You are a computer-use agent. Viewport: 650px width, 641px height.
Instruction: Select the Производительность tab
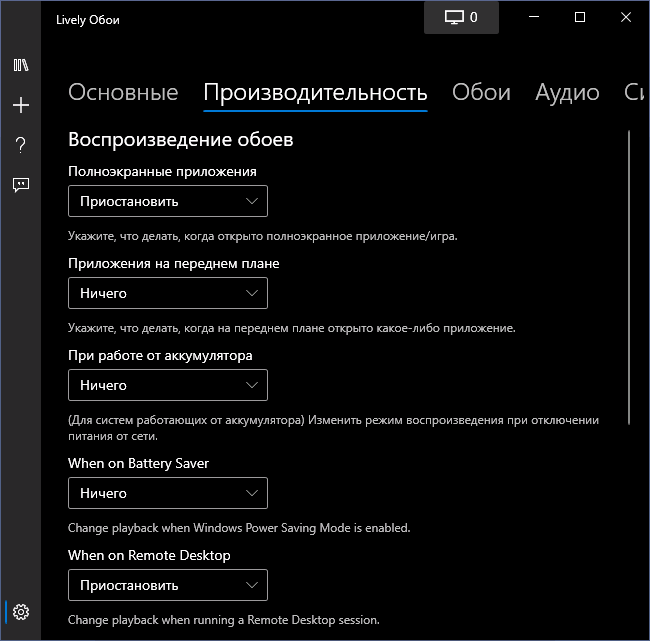[x=315, y=93]
